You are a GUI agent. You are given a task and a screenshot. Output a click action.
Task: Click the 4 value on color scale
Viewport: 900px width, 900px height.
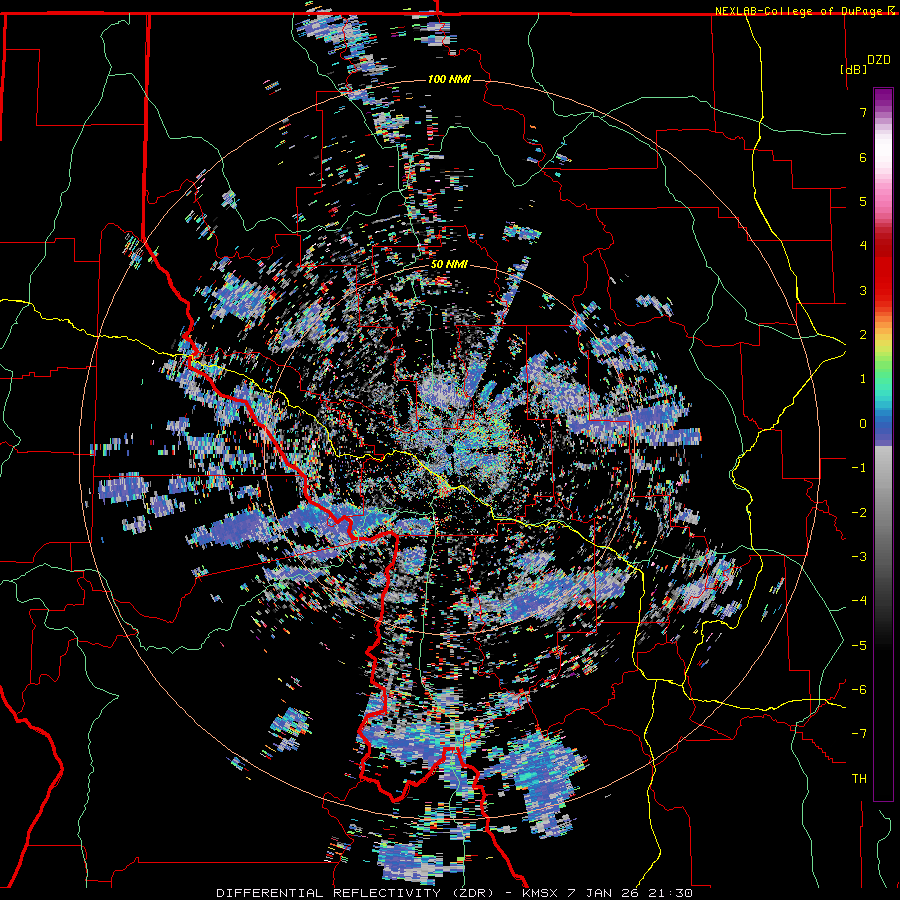pyautogui.click(x=863, y=246)
